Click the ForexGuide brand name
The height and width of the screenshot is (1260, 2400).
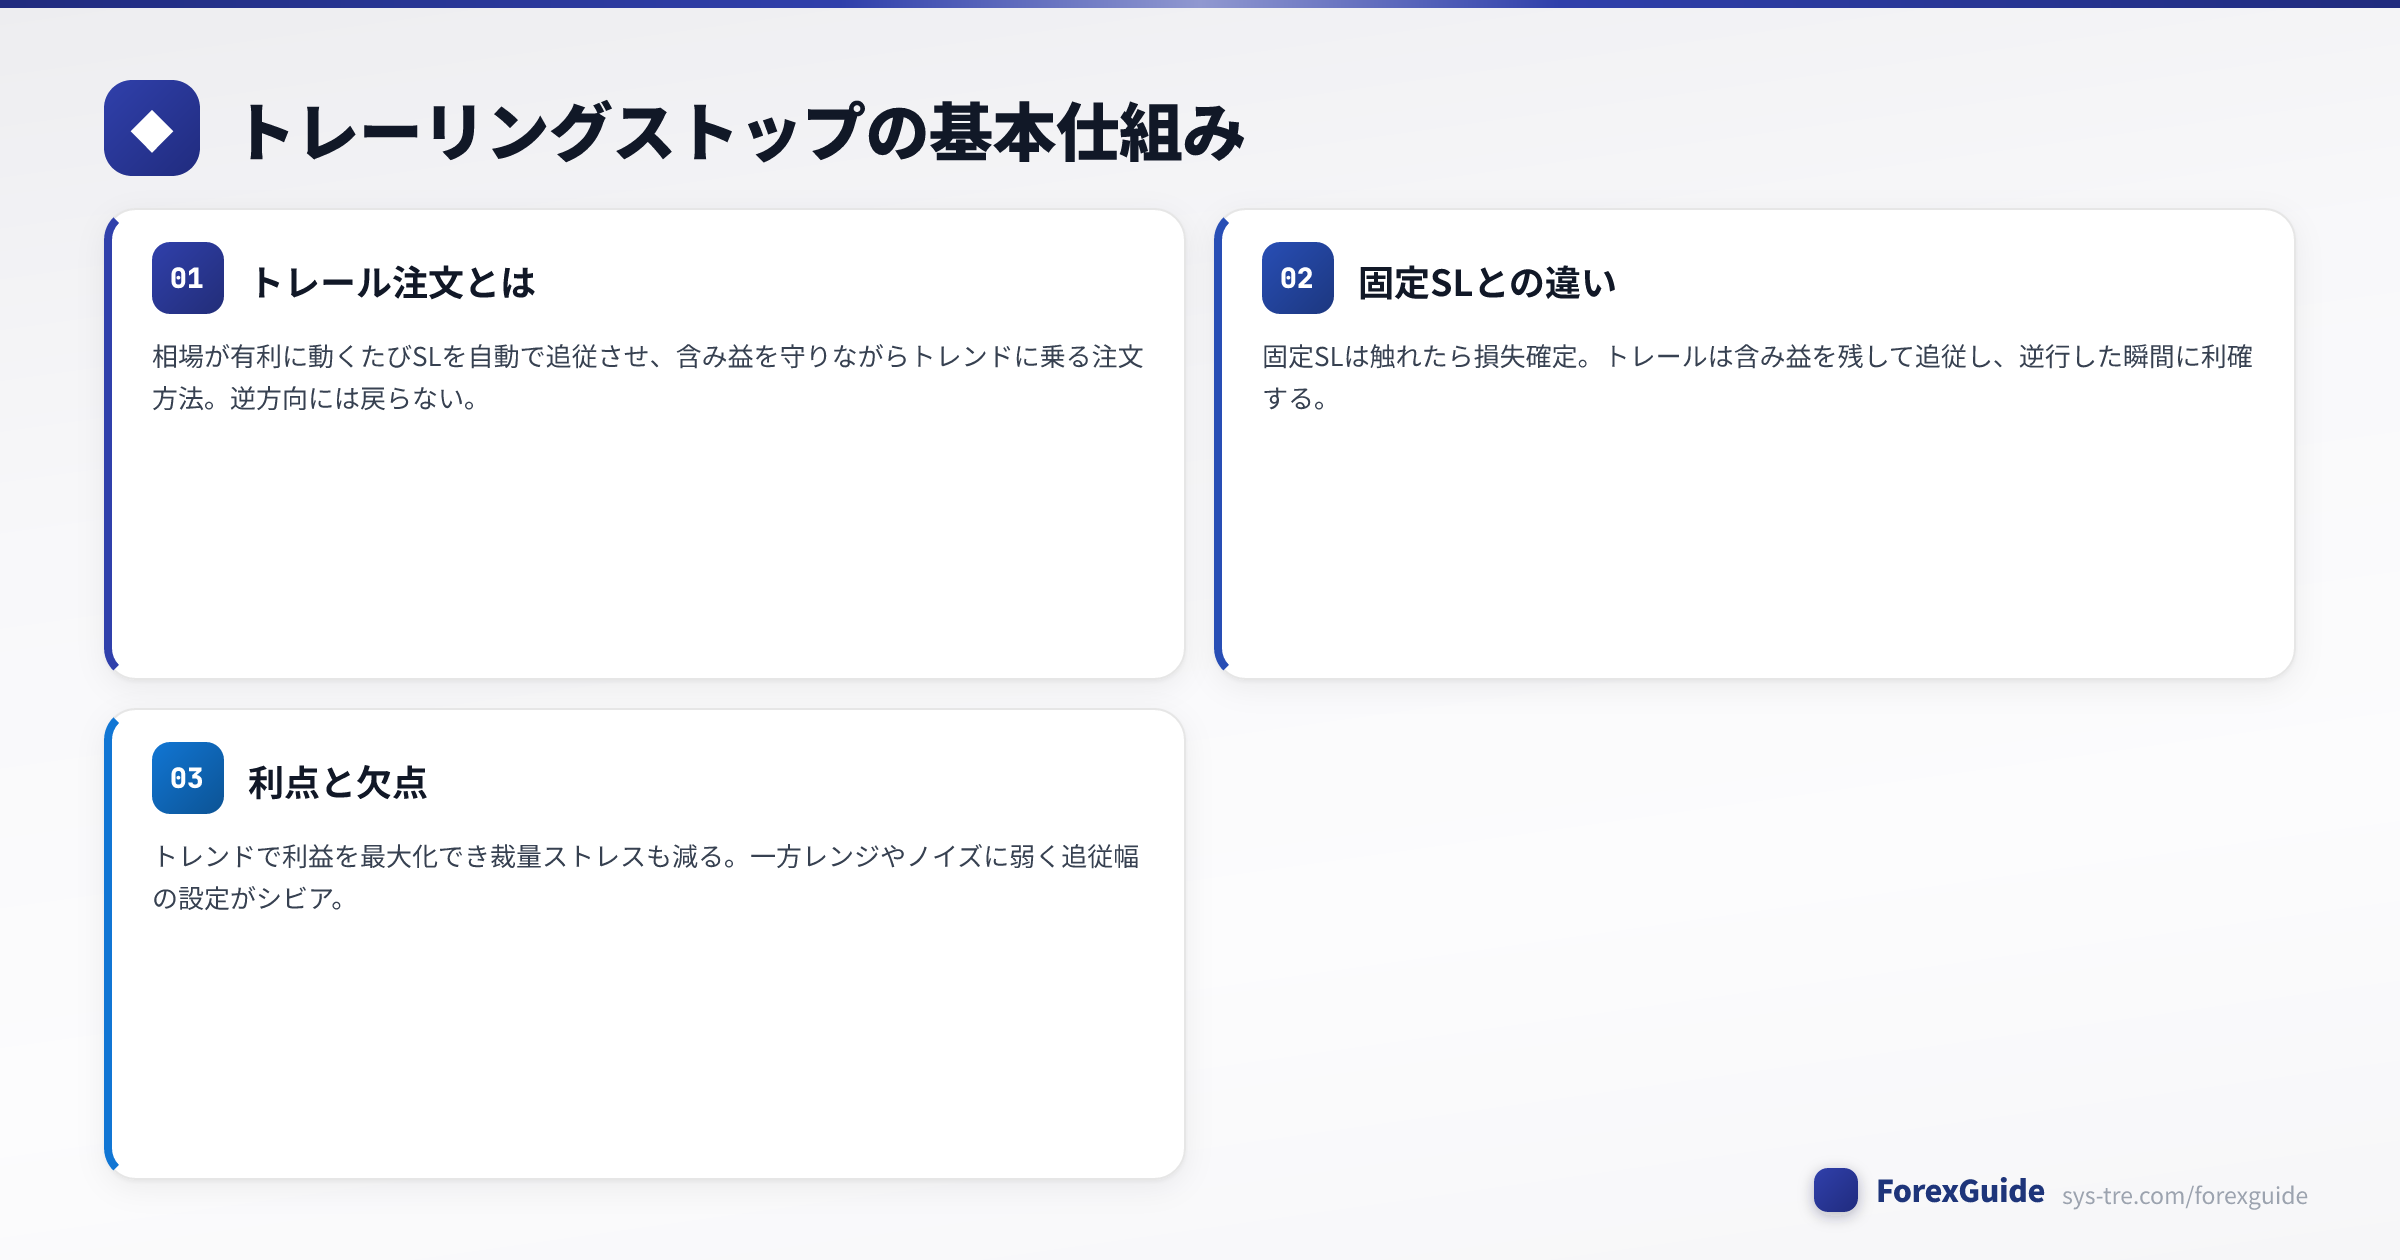pos(1960,1191)
